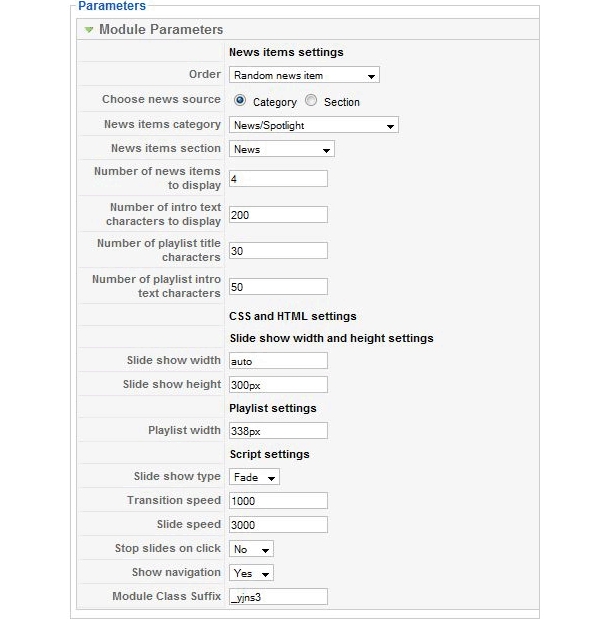Open the Slide show type dropdown

(254, 477)
